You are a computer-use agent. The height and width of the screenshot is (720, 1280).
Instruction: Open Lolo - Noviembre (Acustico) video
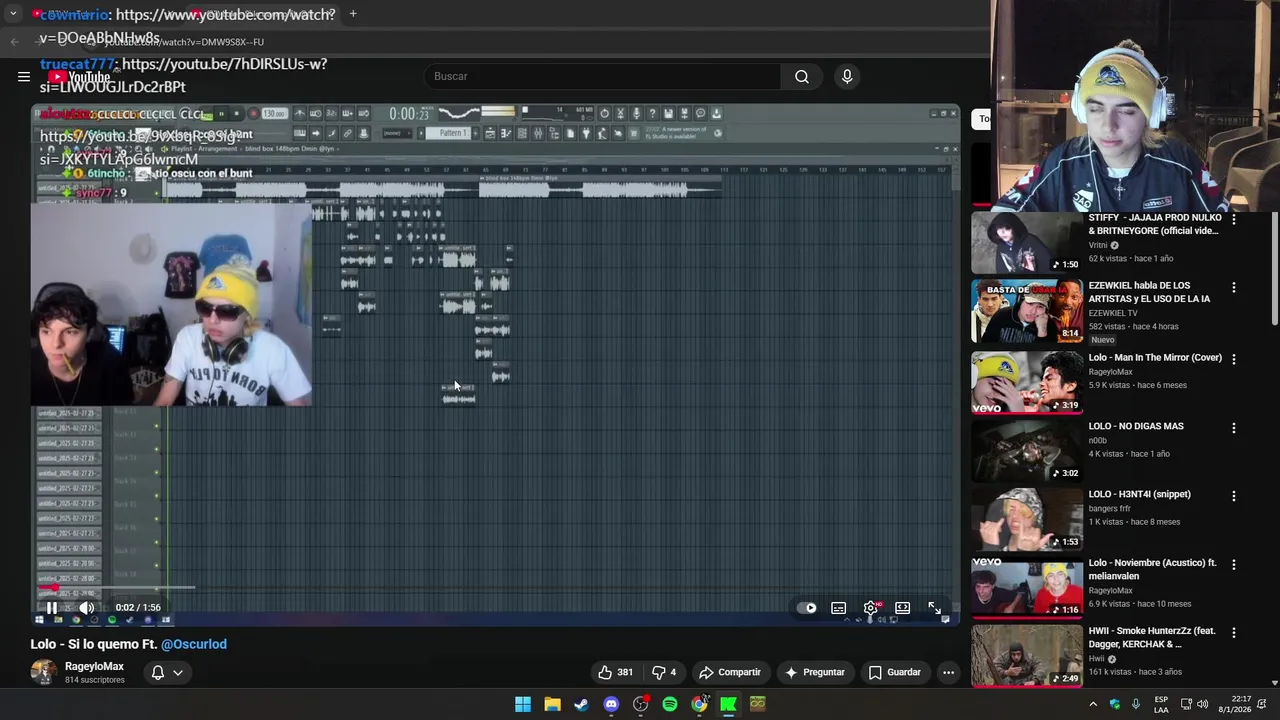(1153, 569)
